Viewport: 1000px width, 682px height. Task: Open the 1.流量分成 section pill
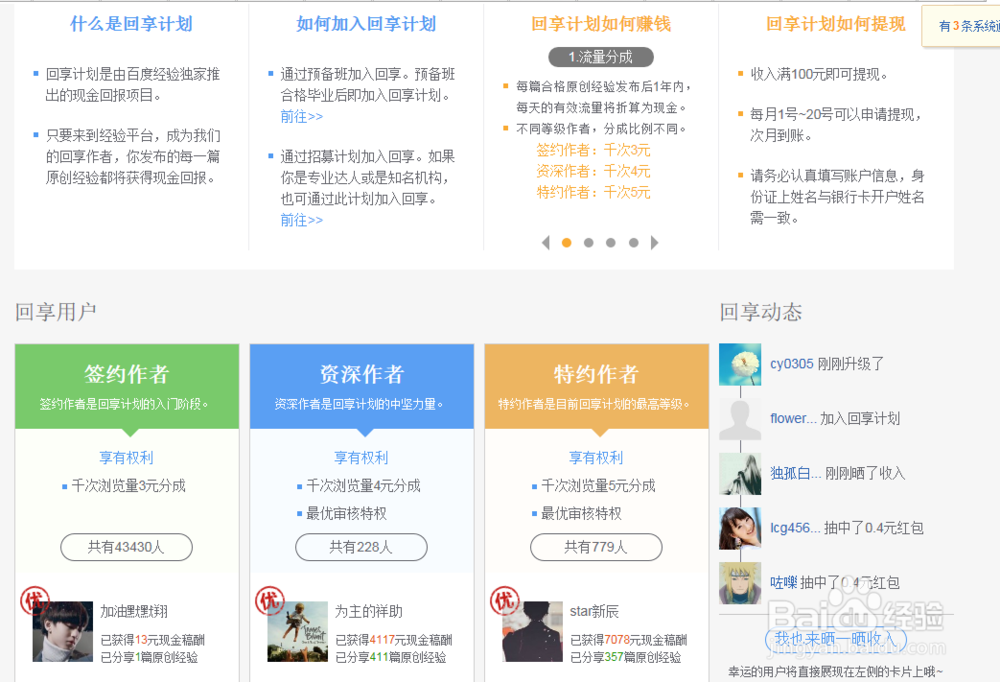point(600,57)
